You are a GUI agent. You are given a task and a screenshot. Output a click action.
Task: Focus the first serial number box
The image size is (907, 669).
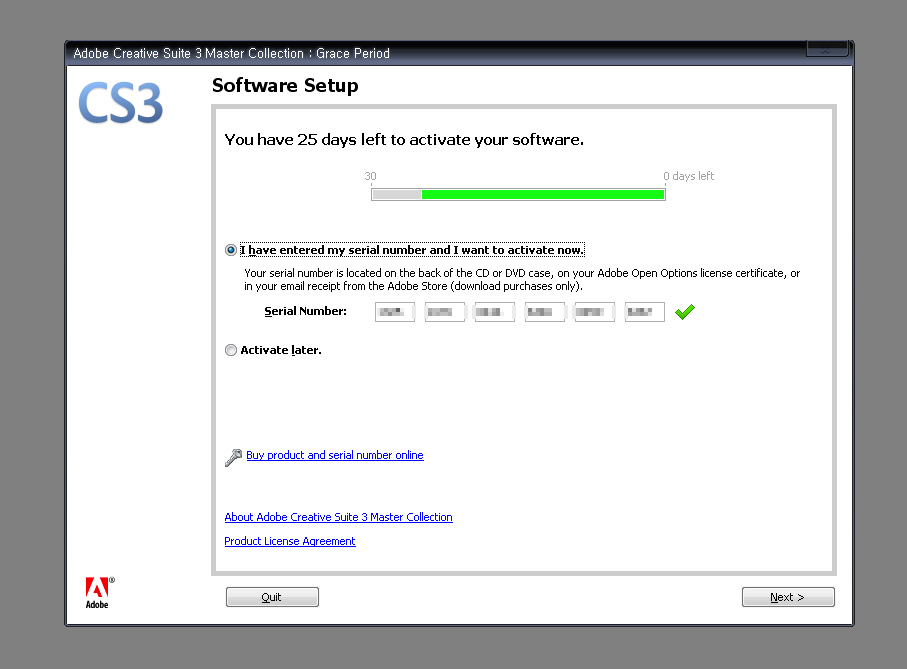click(x=395, y=312)
